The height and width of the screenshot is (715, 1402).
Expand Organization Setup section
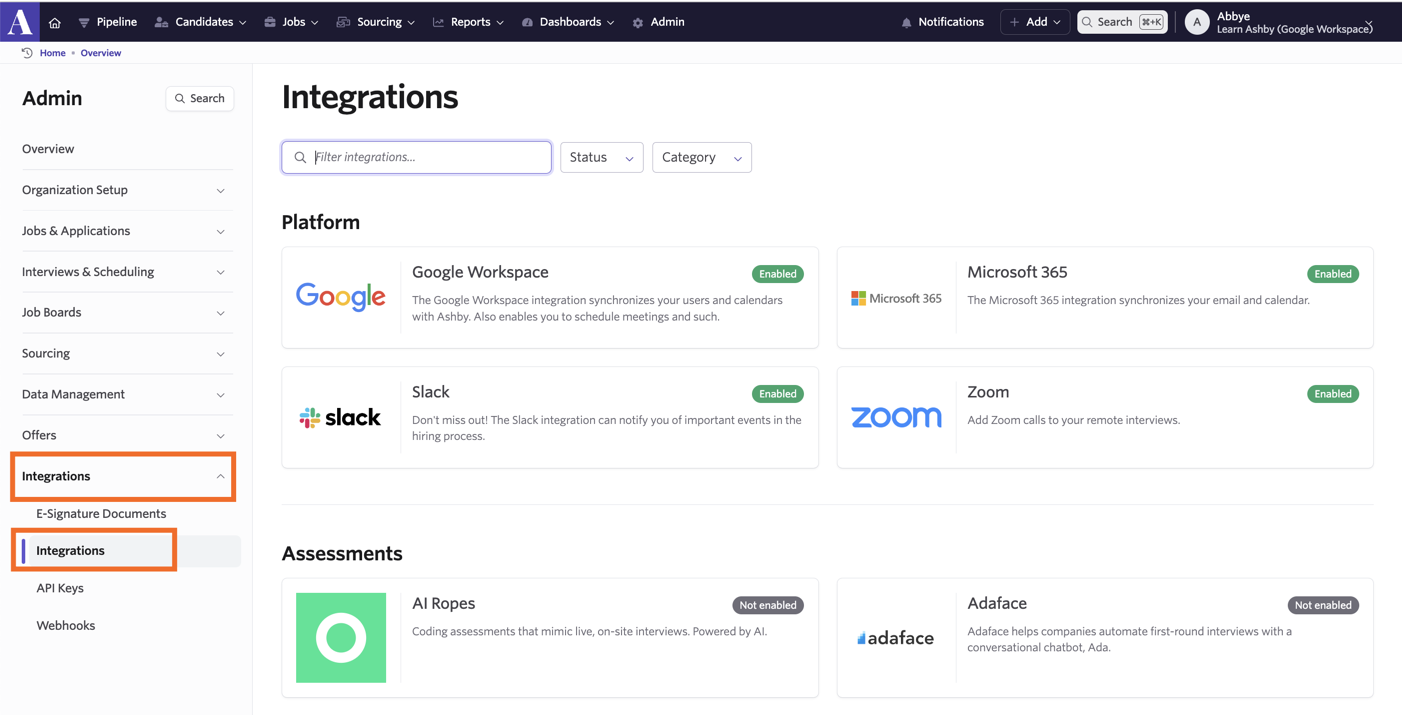[x=125, y=190]
